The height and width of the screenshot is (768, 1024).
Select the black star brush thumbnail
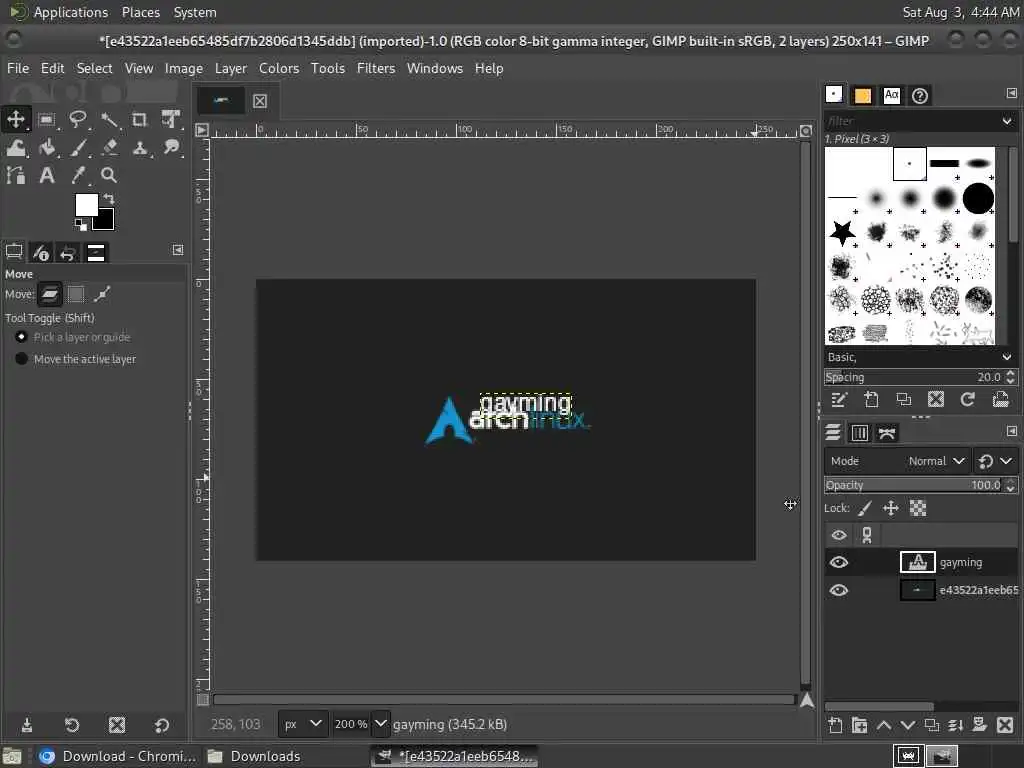pos(842,232)
